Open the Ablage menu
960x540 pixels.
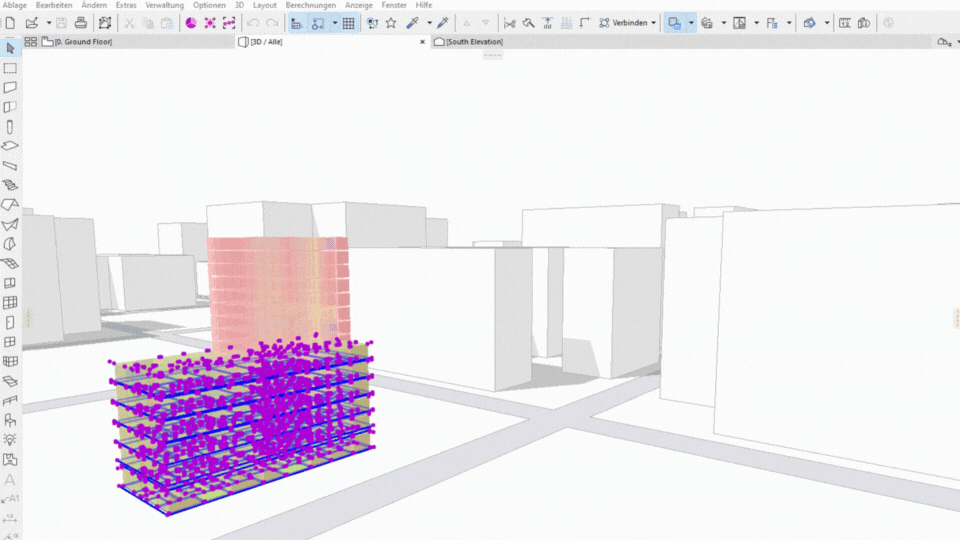coord(15,5)
